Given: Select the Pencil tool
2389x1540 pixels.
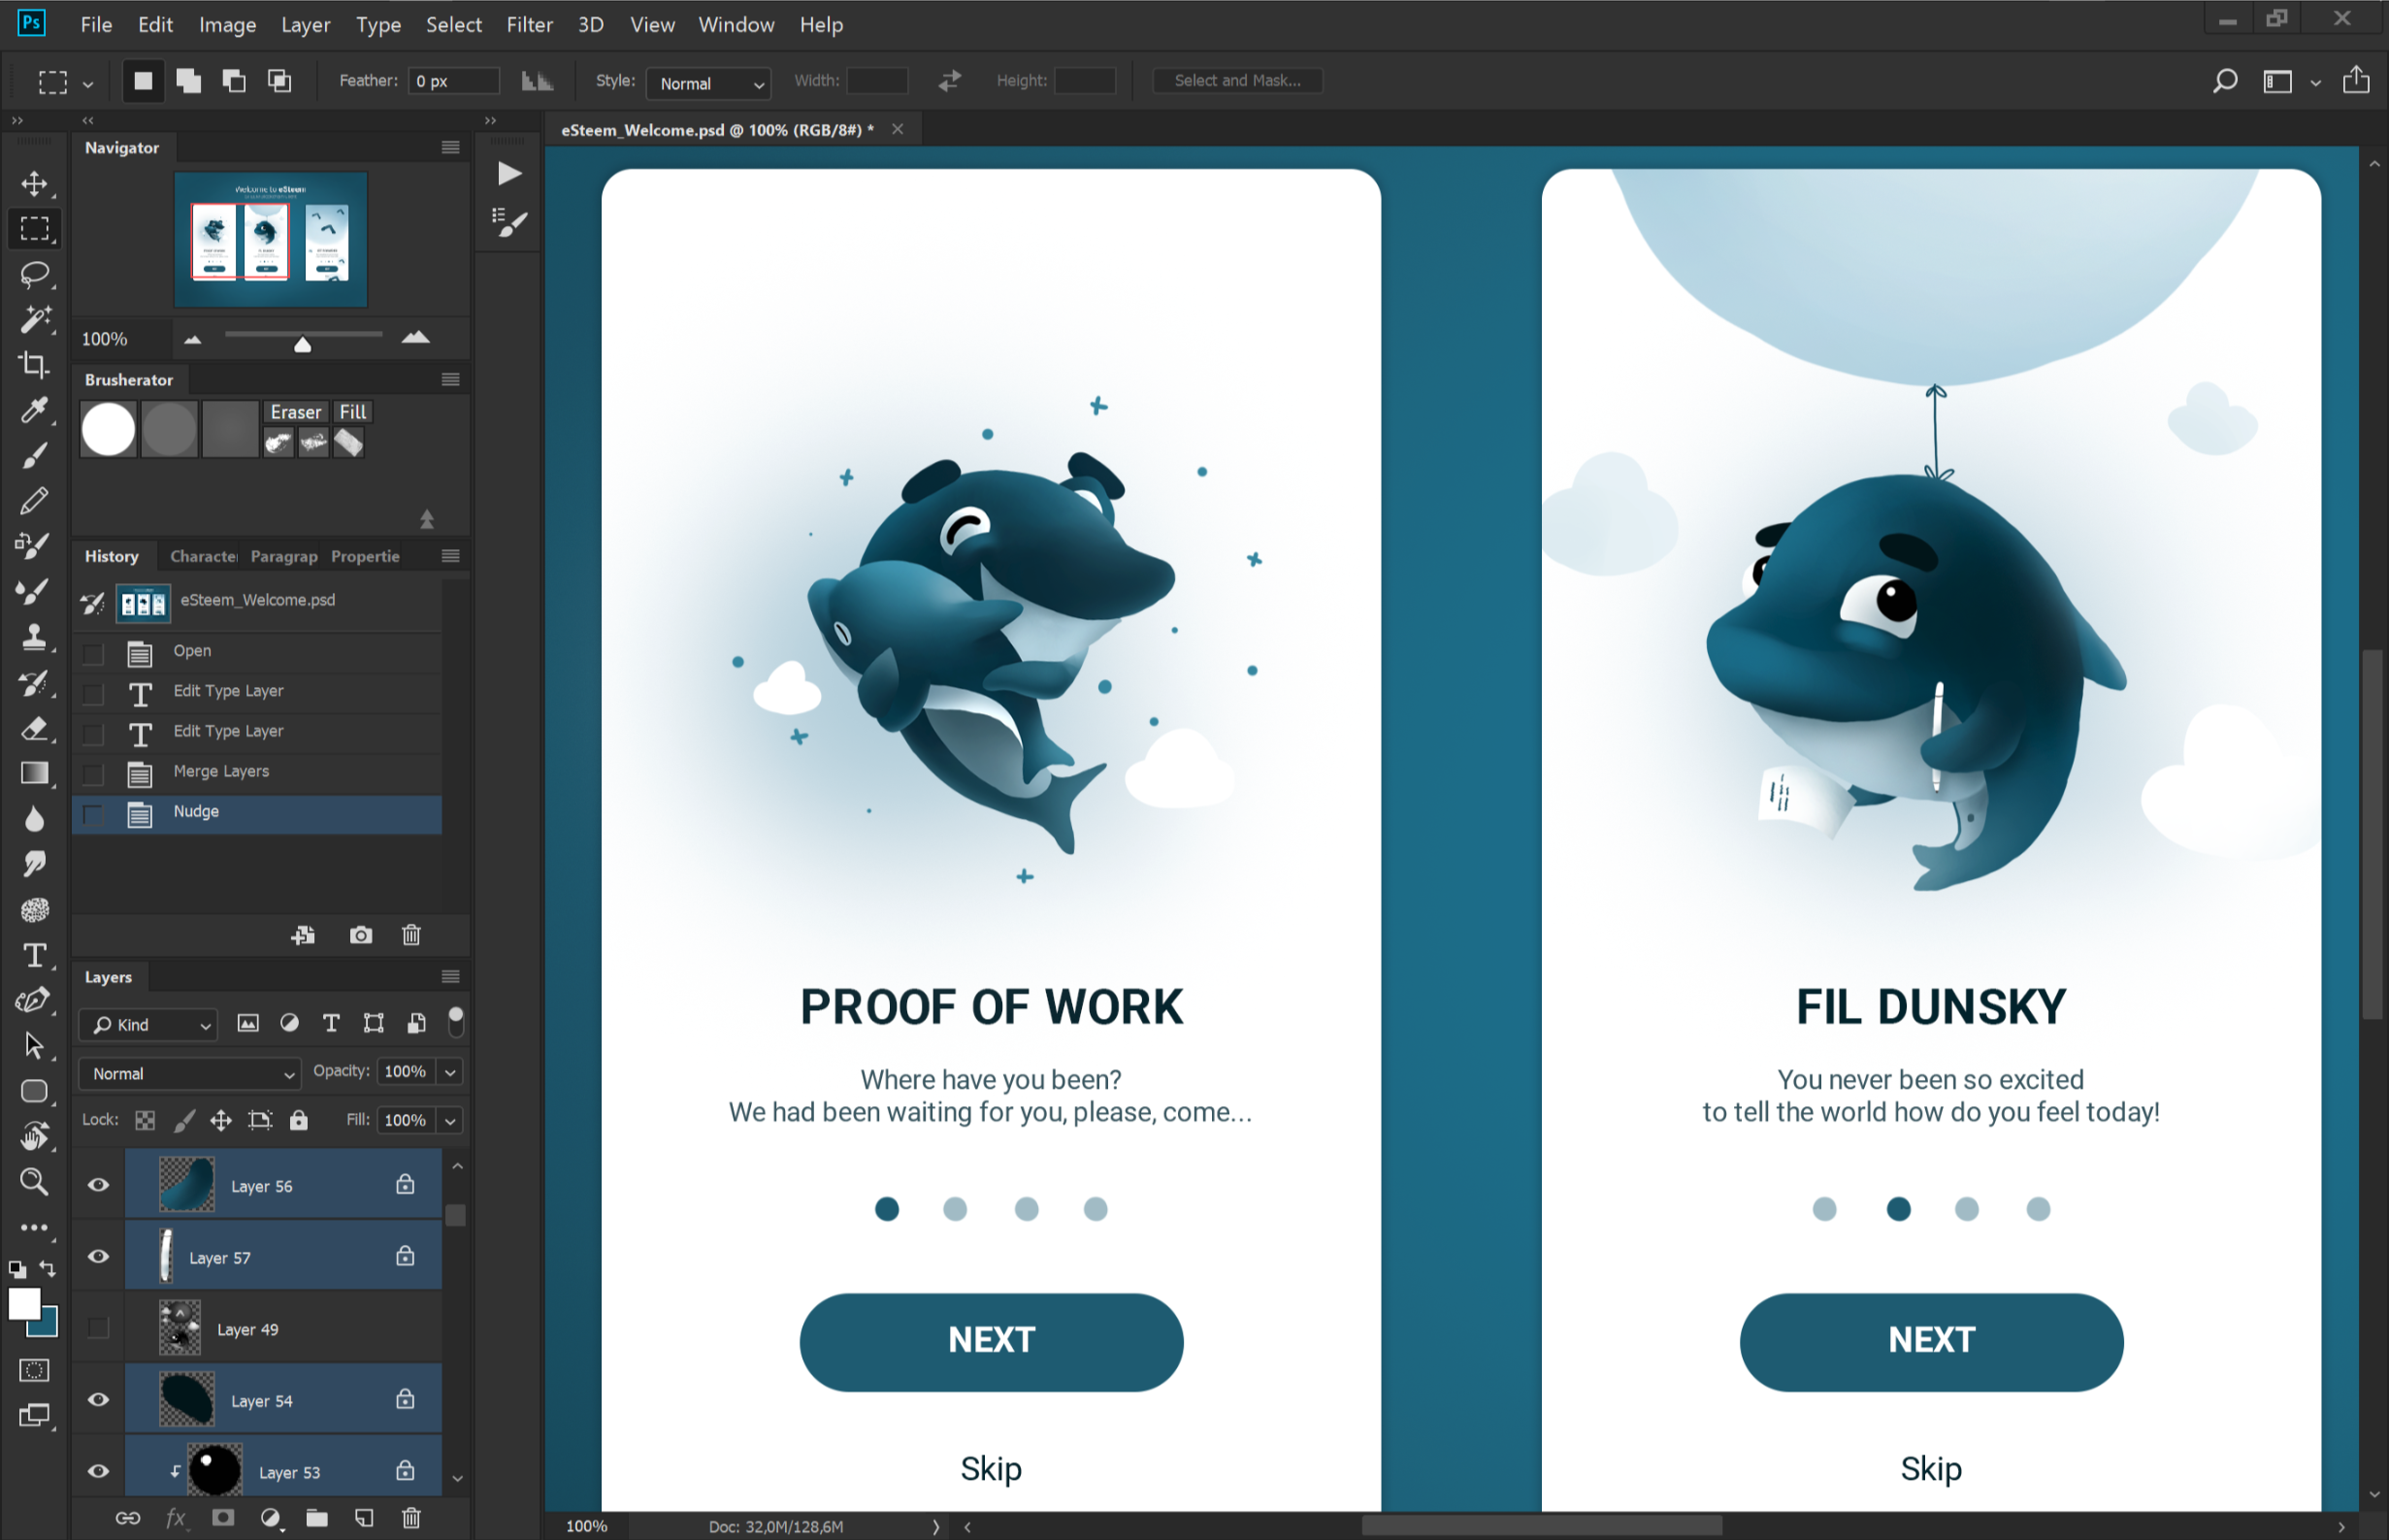Looking at the screenshot, I should pyautogui.click(x=34, y=501).
